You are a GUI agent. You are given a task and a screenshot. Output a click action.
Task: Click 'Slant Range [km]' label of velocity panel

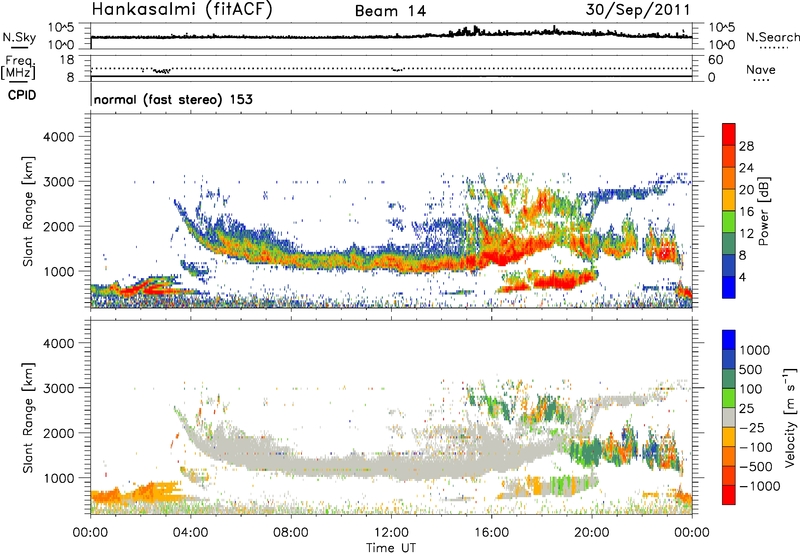[x=28, y=418]
